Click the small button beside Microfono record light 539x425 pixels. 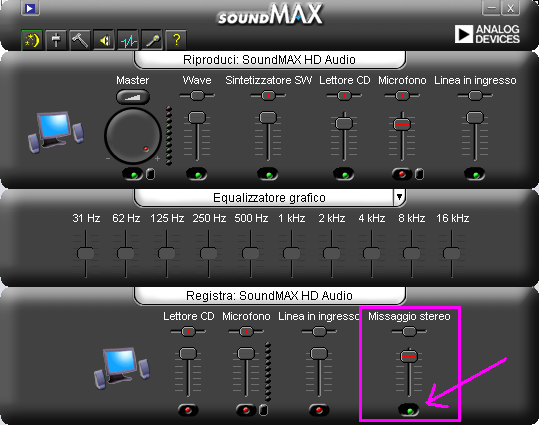tap(263, 410)
